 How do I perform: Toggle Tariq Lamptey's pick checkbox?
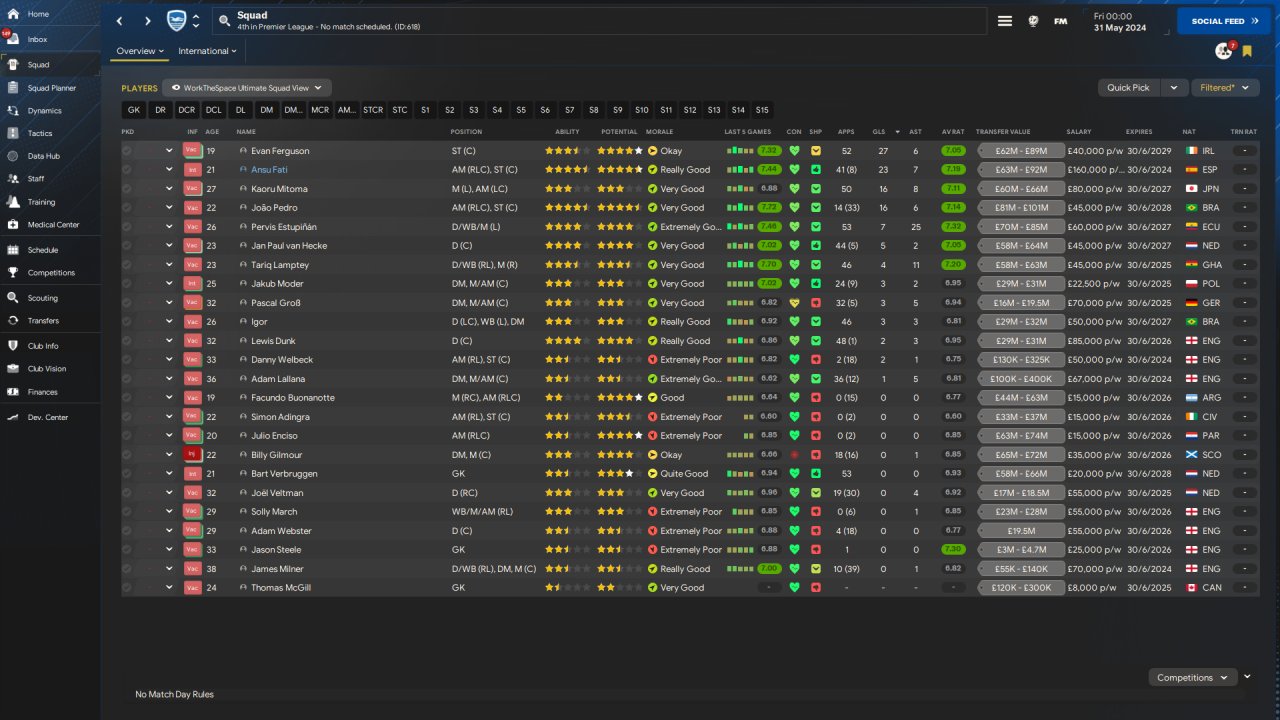(127, 265)
